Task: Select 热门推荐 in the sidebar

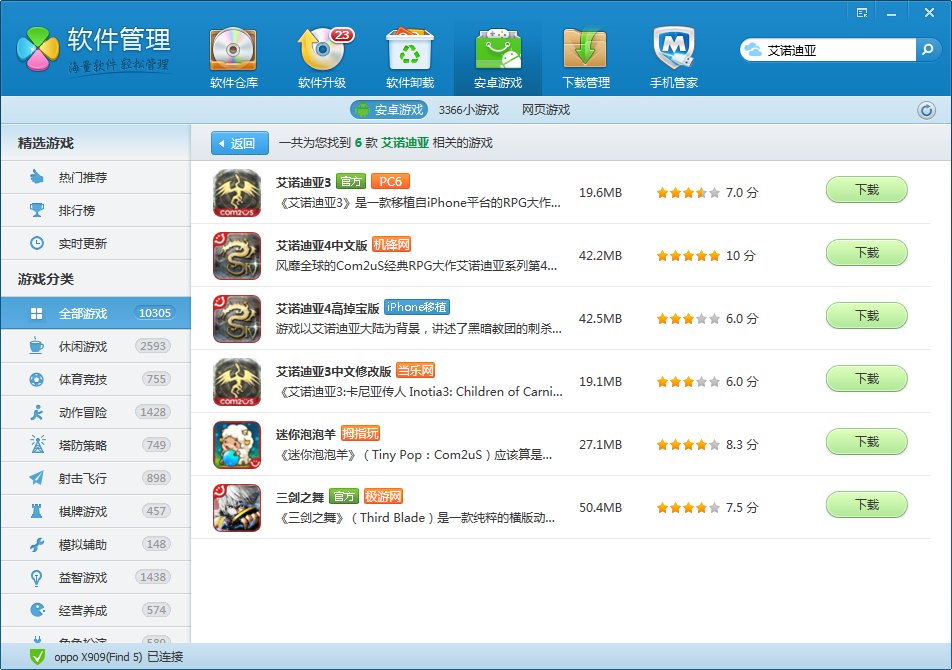Action: tap(83, 177)
